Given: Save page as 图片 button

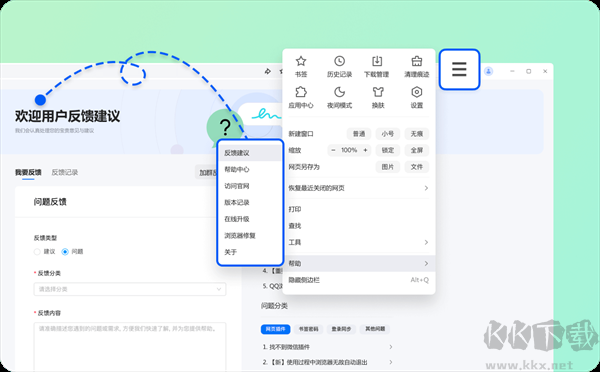Looking at the screenshot, I should [388, 167].
